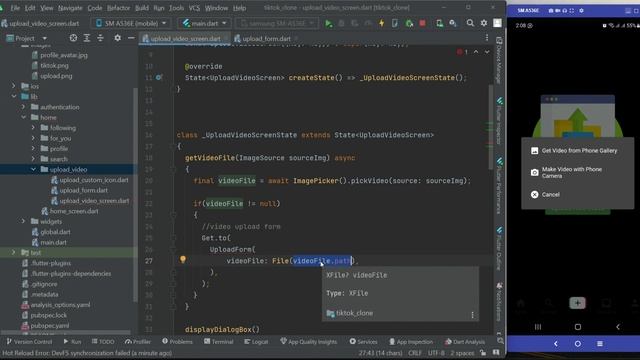This screenshot has width=640, height=360.
Task: Tap Make Video with Phone Camera
Action: 578,172
